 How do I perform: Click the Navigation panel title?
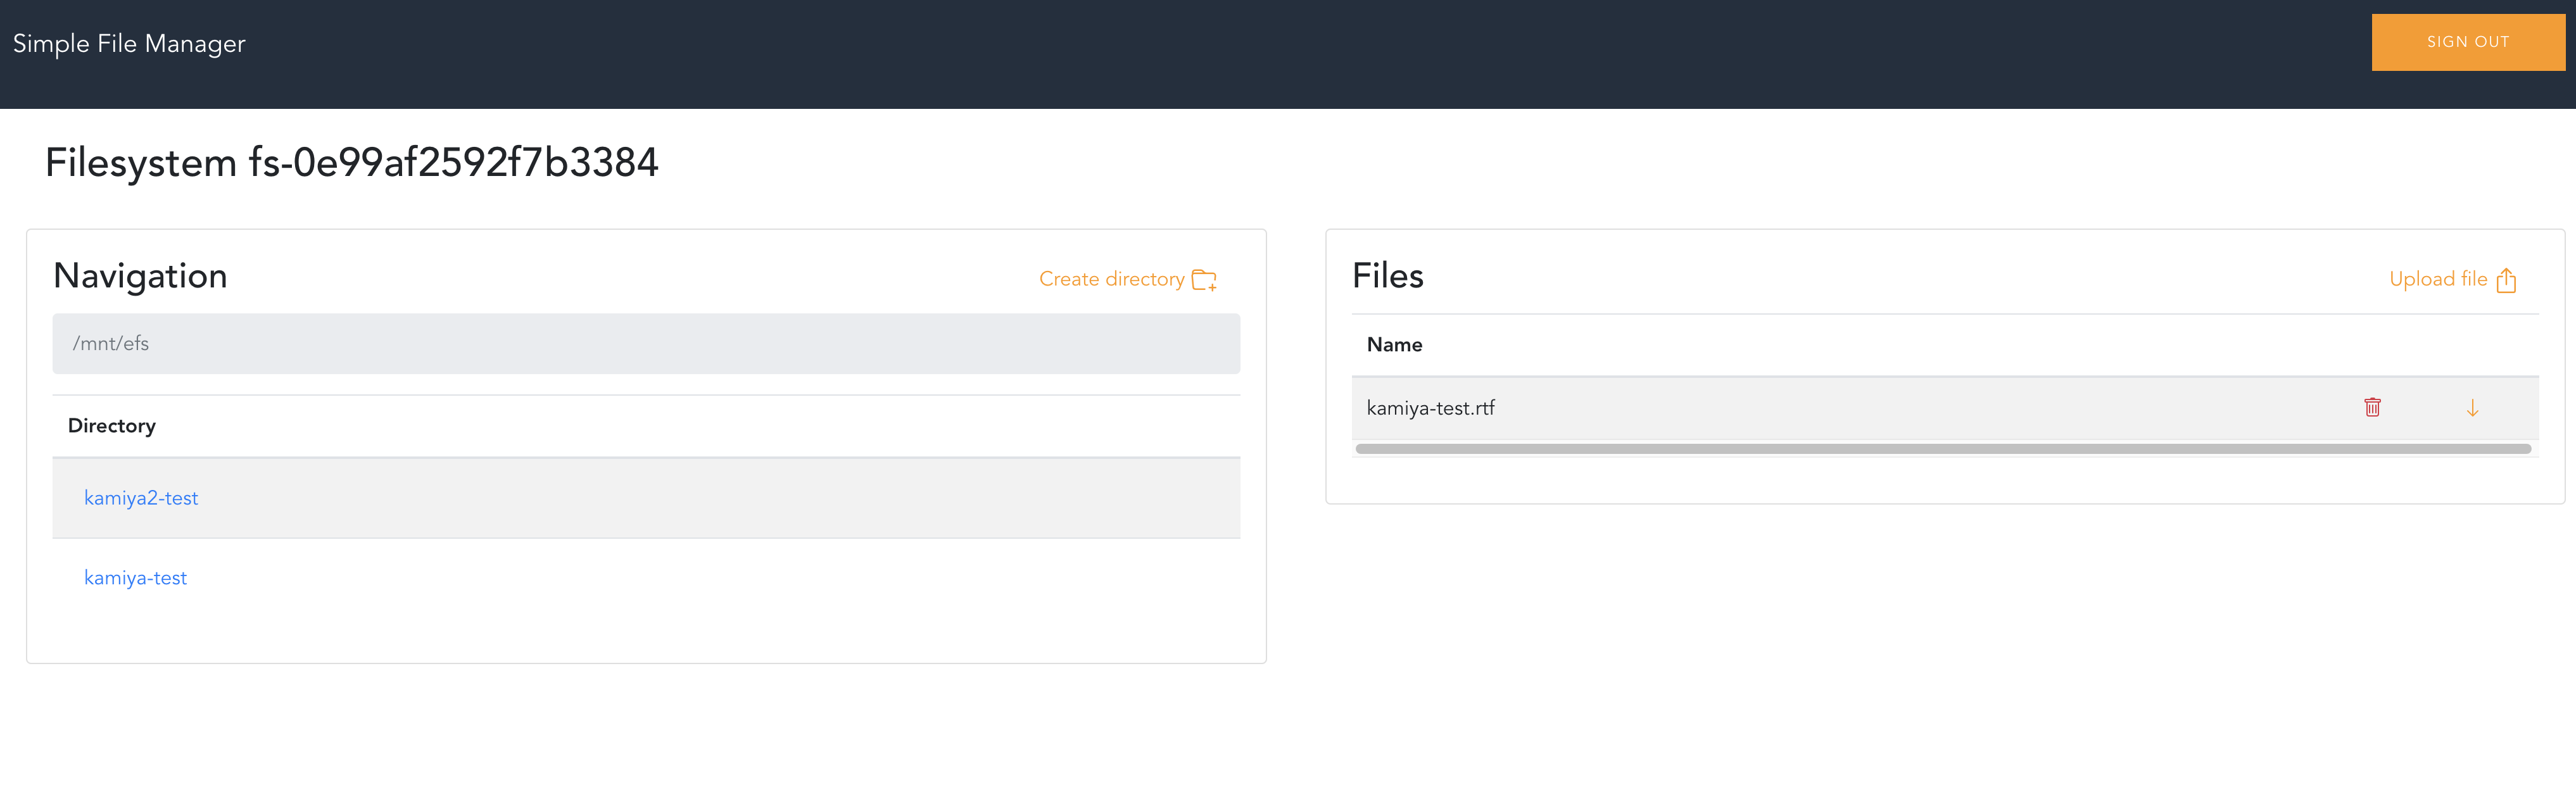140,276
